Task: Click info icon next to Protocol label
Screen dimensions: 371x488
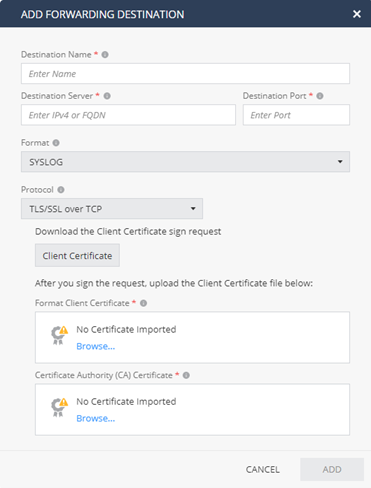Action: coord(61,190)
